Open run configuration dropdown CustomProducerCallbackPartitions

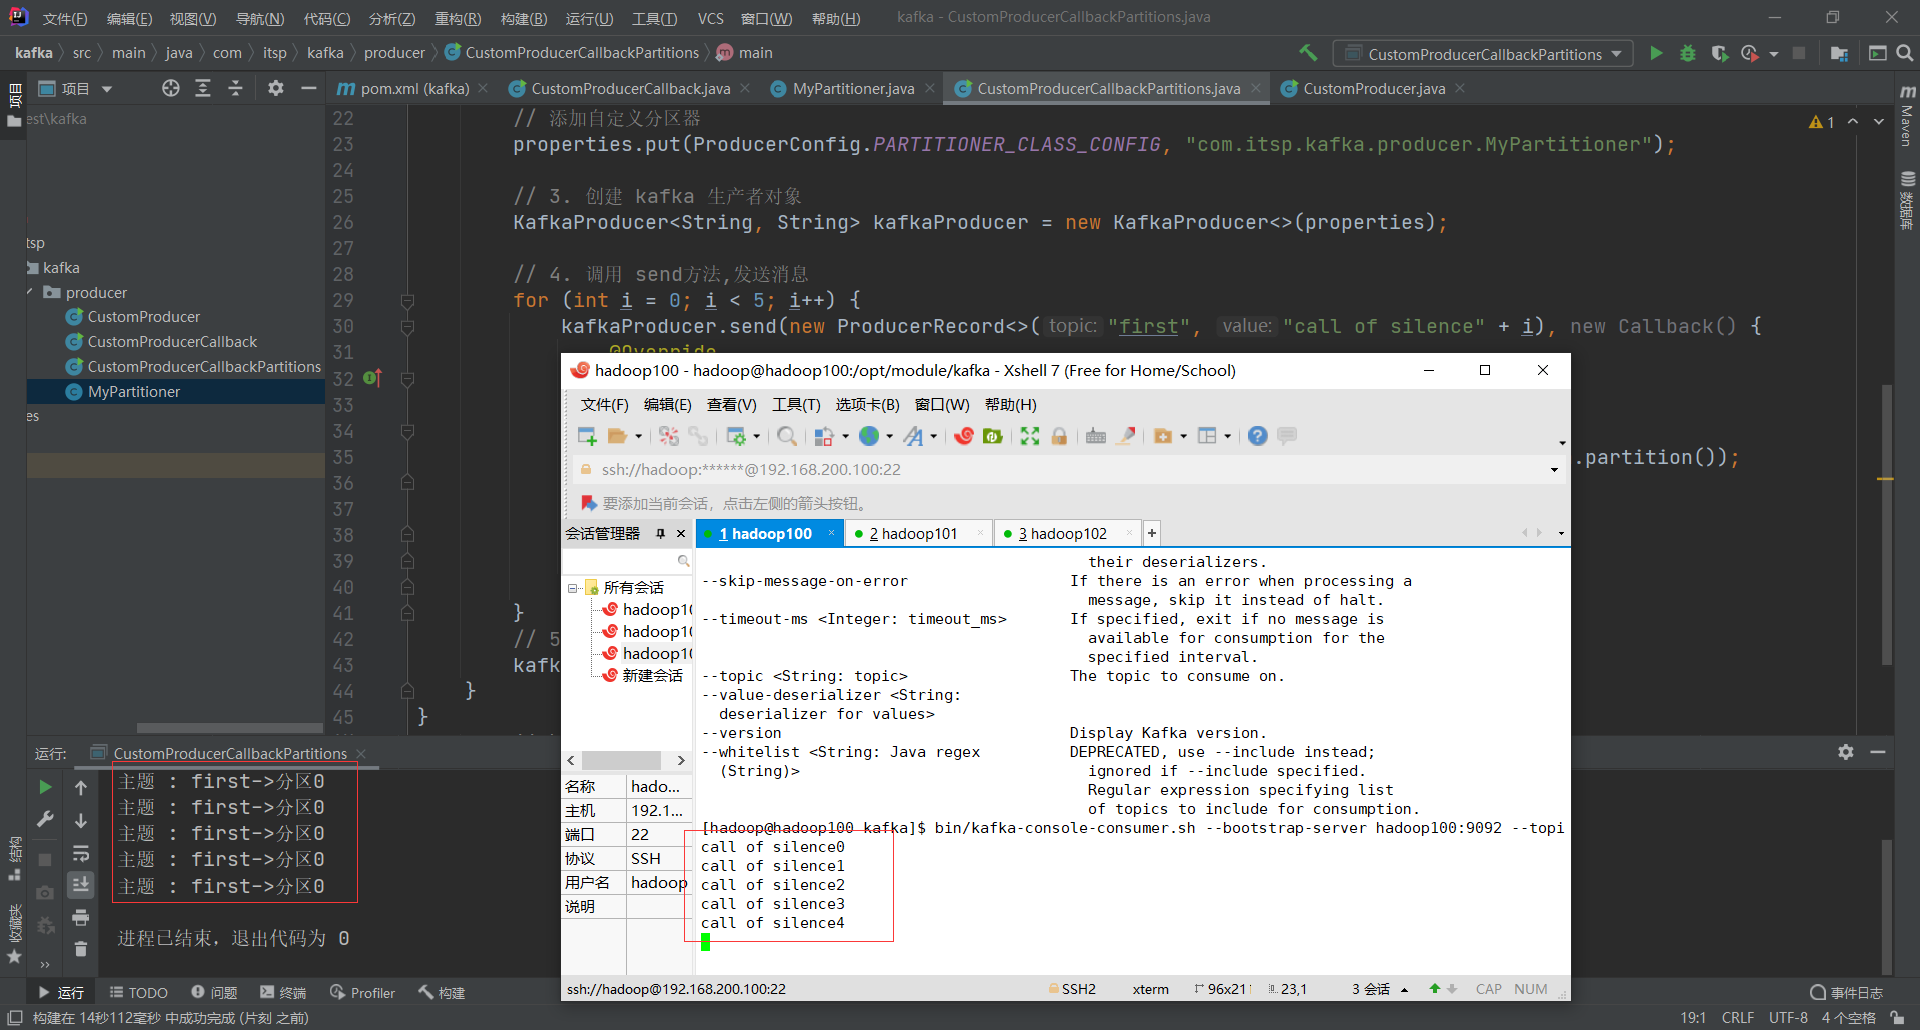[1484, 54]
